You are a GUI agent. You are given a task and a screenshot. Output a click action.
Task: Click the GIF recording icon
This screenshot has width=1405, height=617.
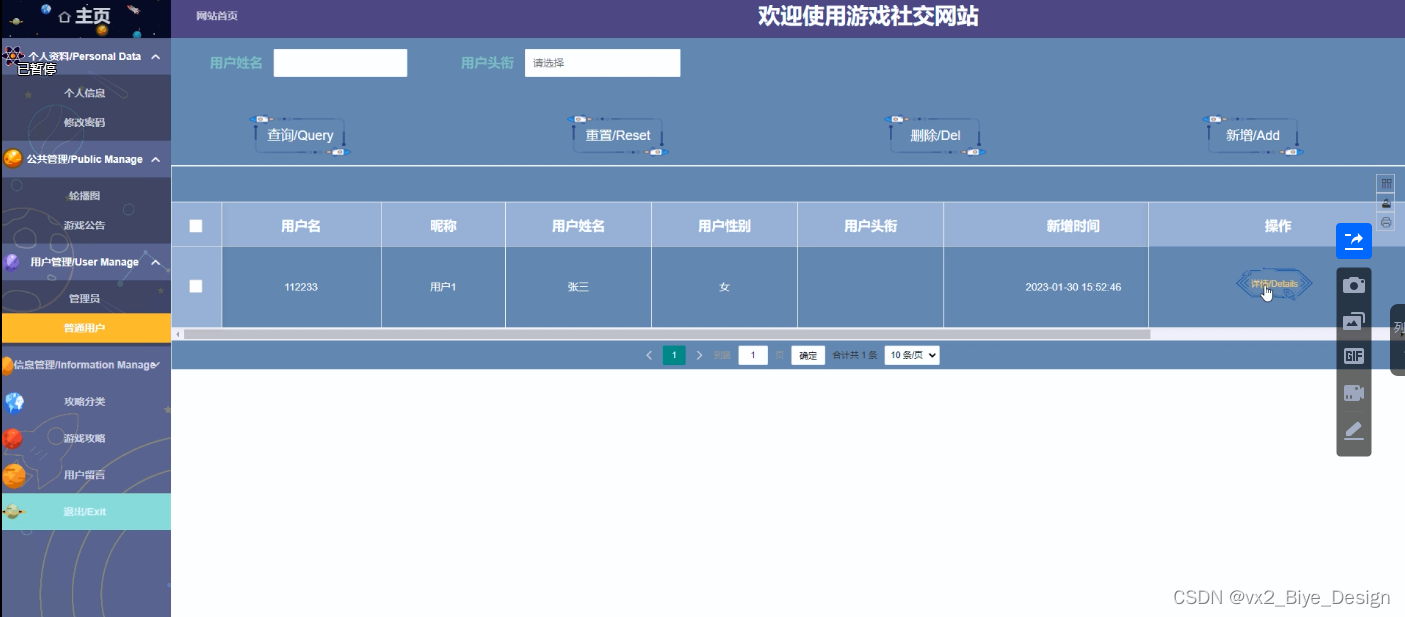coord(1354,356)
